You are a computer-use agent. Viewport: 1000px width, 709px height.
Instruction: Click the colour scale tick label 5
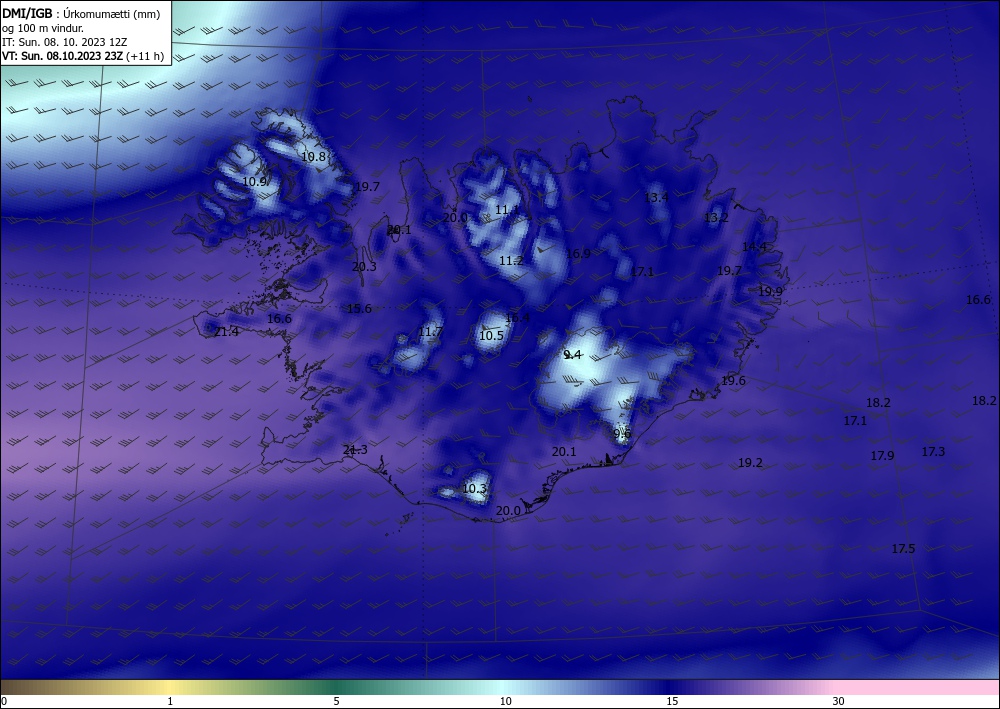pos(336,702)
